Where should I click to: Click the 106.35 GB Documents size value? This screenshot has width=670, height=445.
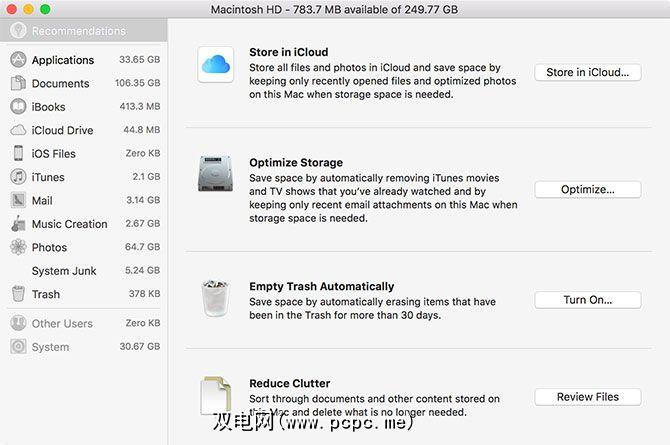[138, 83]
